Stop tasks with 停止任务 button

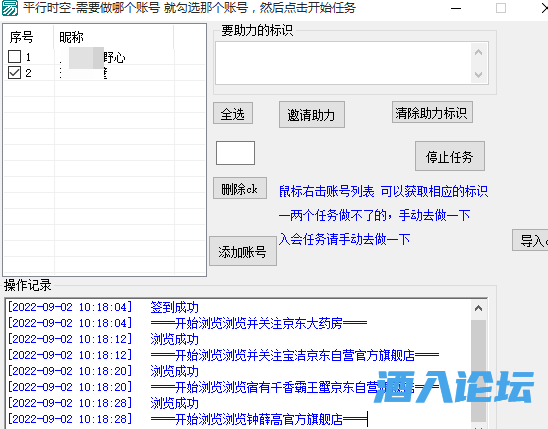coord(450,156)
